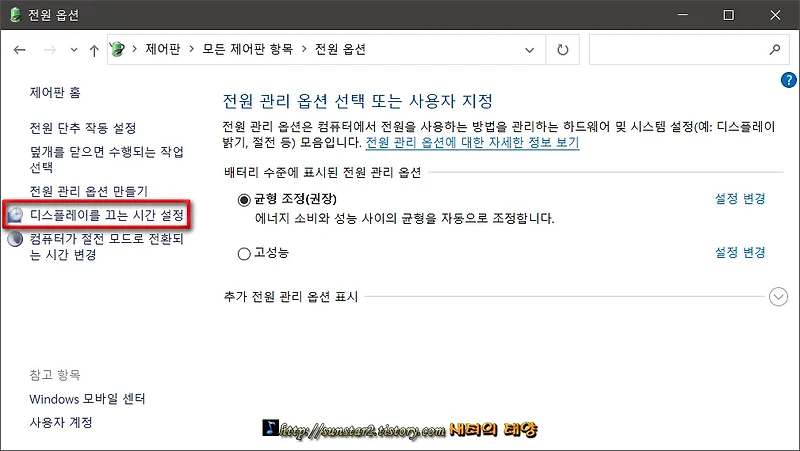The width and height of the screenshot is (800, 451).
Task: Click the battery icon in the title bar
Action: 15,15
